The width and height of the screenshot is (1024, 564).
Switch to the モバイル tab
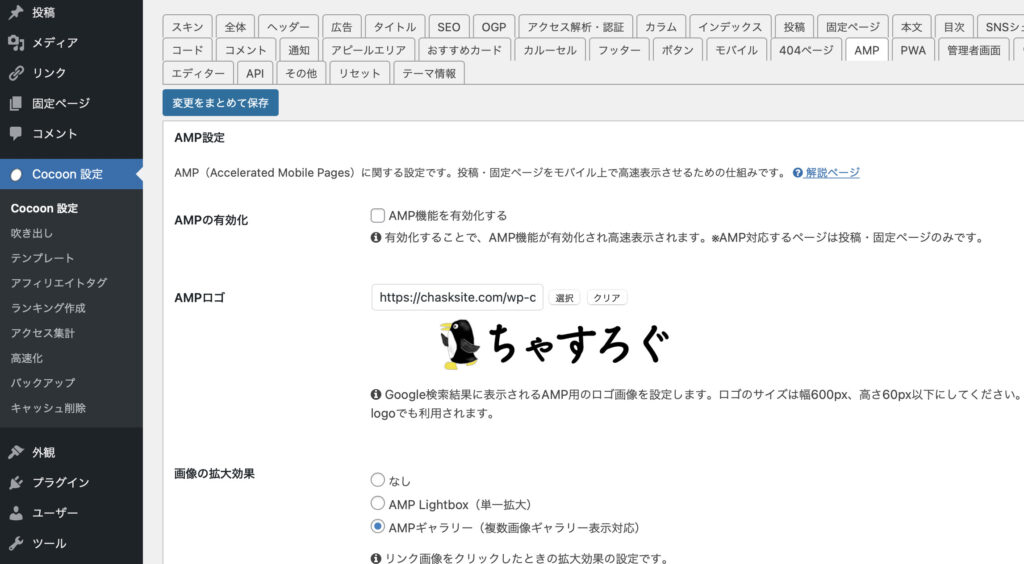click(736, 50)
